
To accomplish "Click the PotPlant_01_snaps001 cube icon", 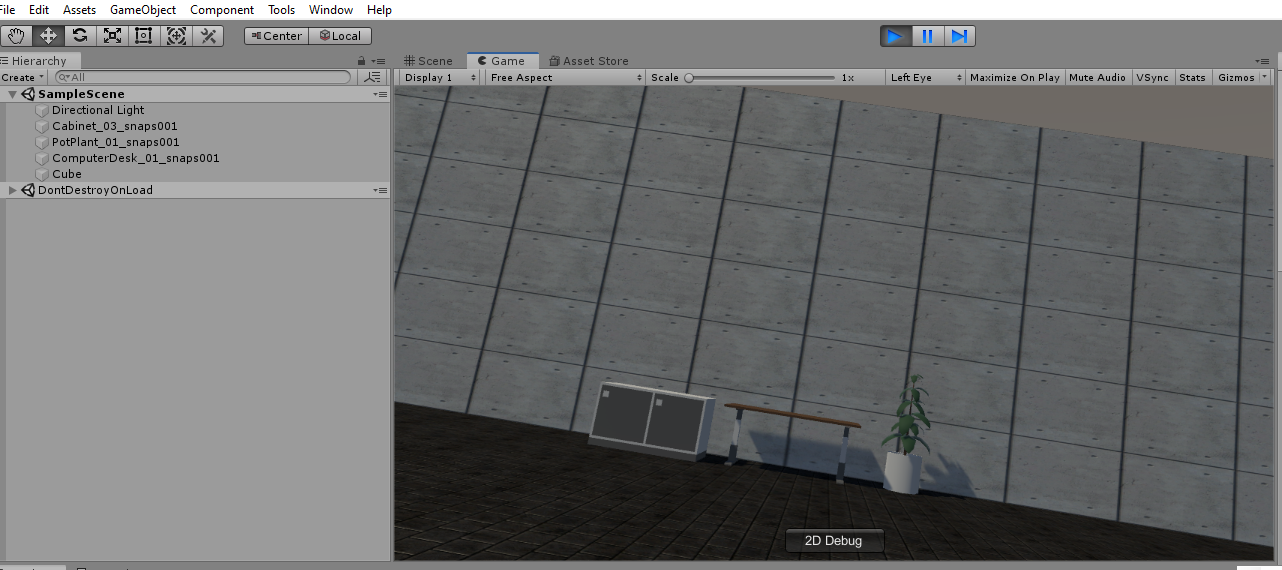I will [42, 142].
